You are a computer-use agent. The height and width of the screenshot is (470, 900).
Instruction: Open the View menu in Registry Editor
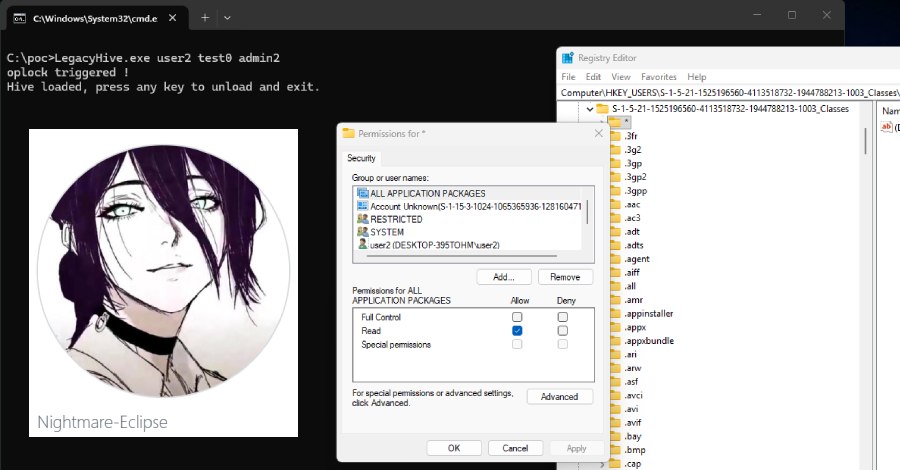620,77
